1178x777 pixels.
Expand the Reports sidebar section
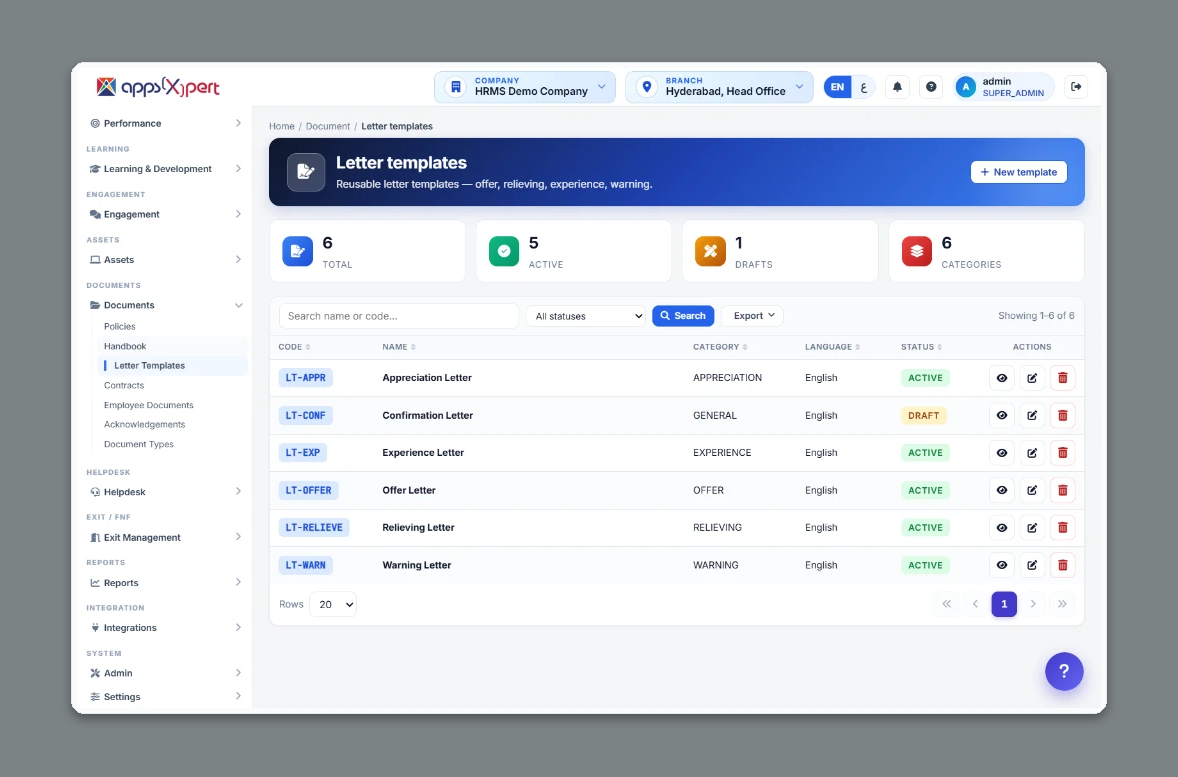point(165,583)
